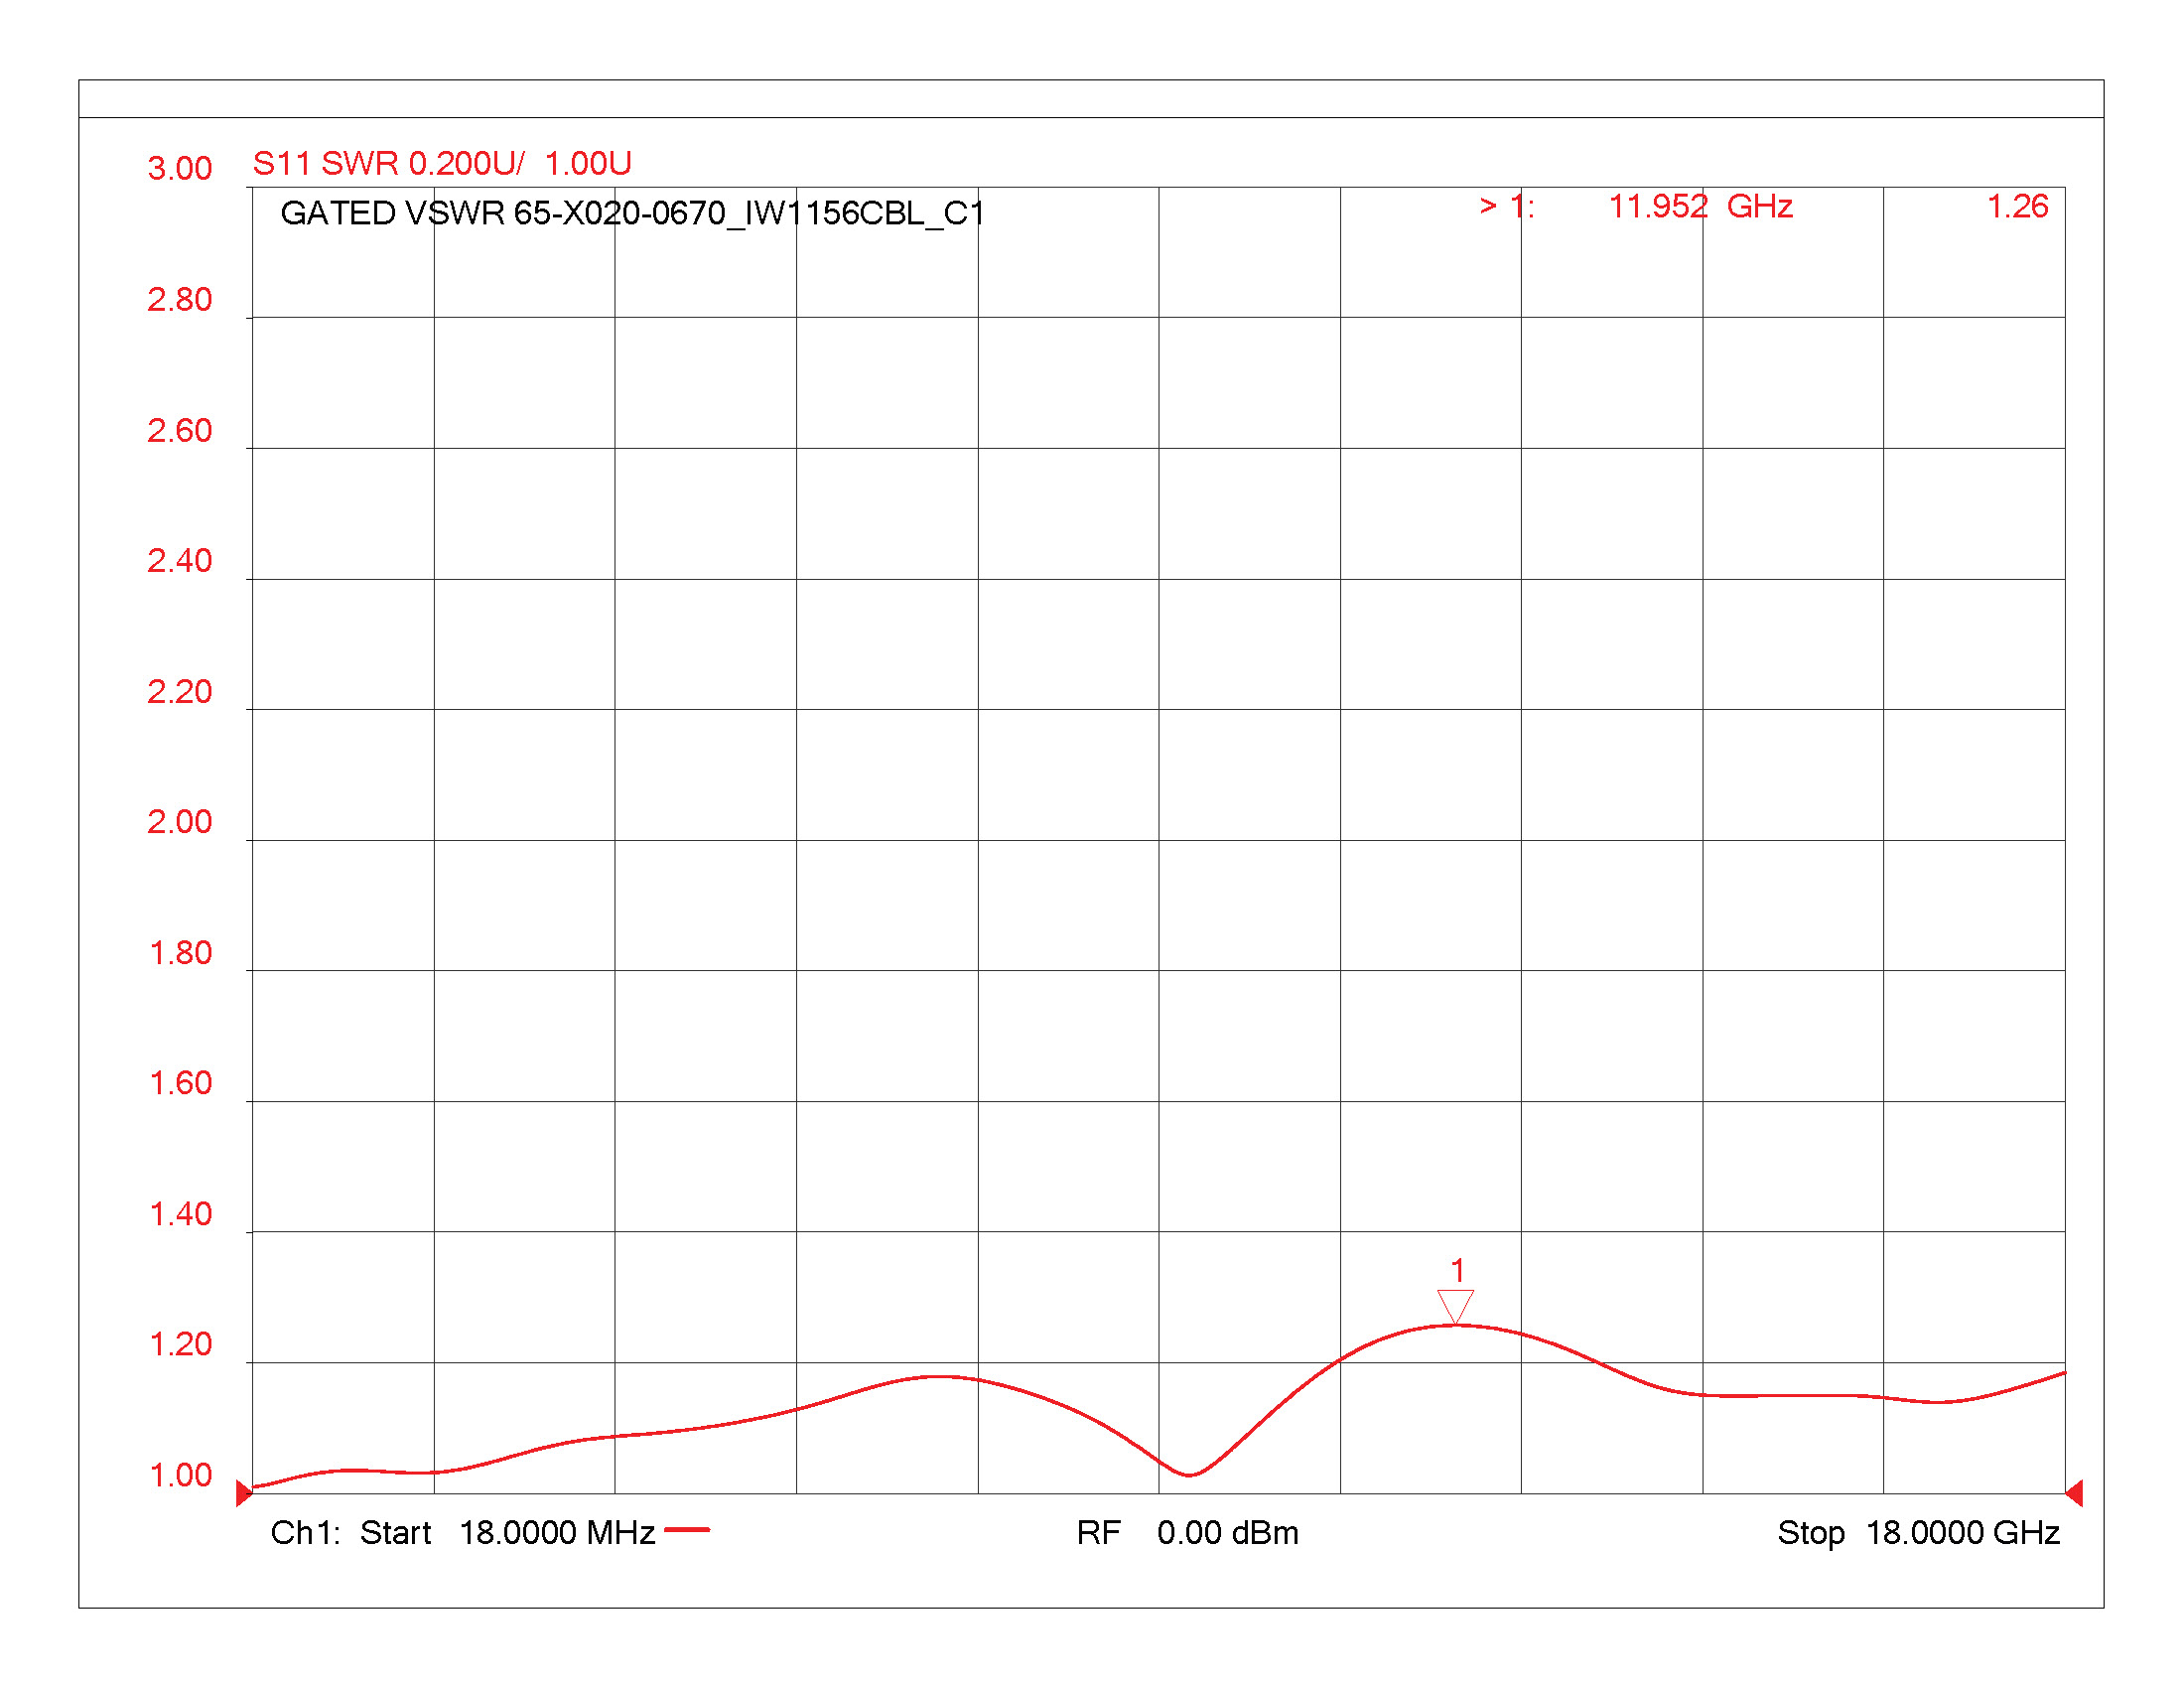Click the S11 SWR trace header
Image resolution: width=2184 pixels, height=1688 pixels.
click(326, 163)
